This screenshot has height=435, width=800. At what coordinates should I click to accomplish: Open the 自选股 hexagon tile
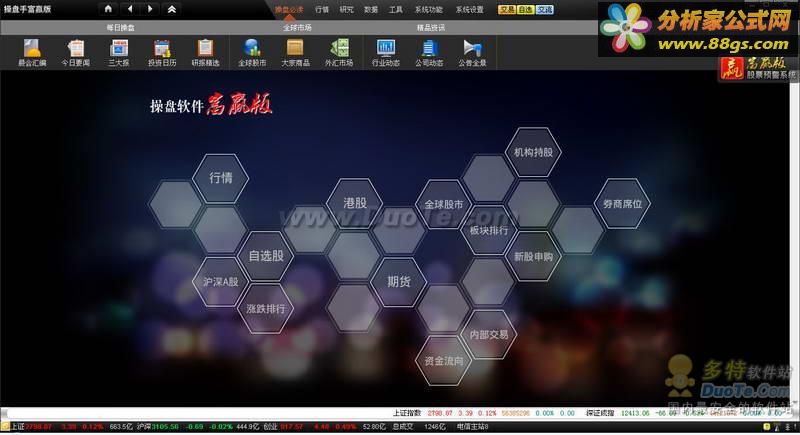point(266,256)
